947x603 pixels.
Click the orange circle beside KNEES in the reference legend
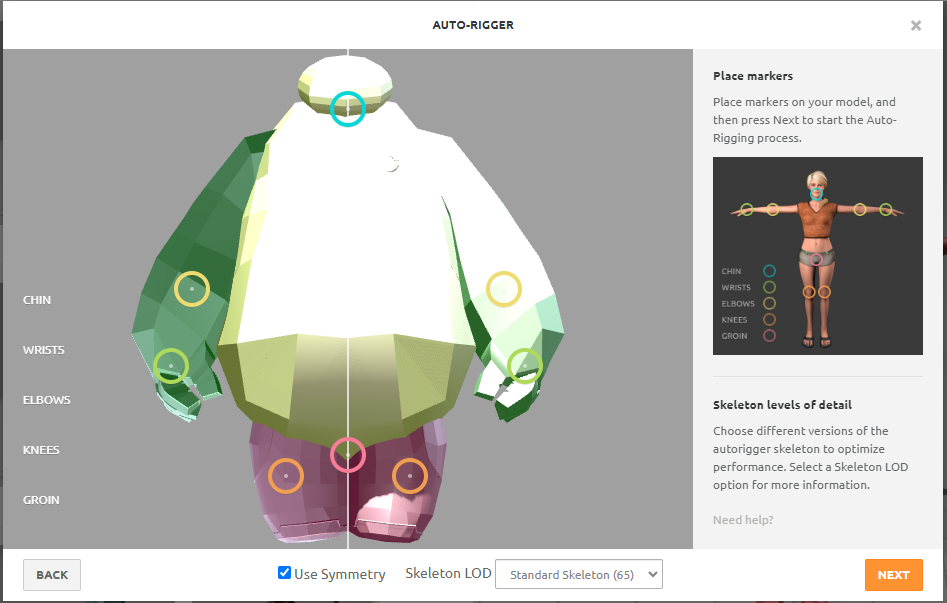click(x=769, y=320)
